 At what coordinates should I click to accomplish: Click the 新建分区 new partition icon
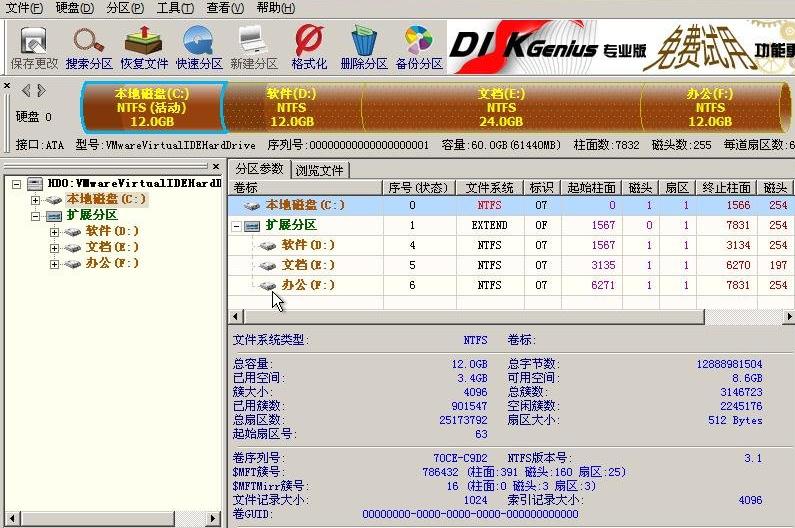coord(253,47)
